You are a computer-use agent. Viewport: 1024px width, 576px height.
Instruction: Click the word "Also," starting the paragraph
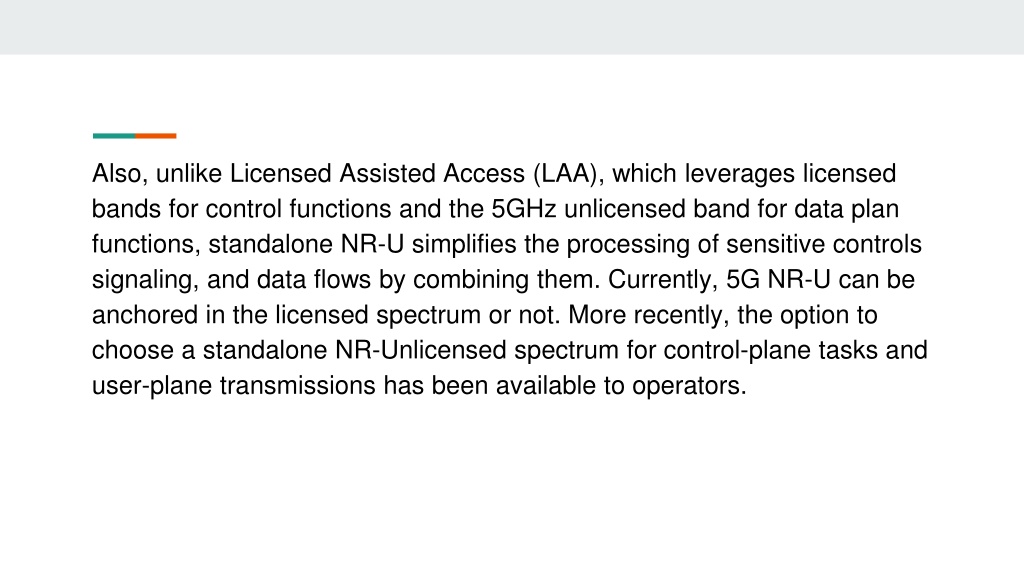pyautogui.click(x=120, y=174)
